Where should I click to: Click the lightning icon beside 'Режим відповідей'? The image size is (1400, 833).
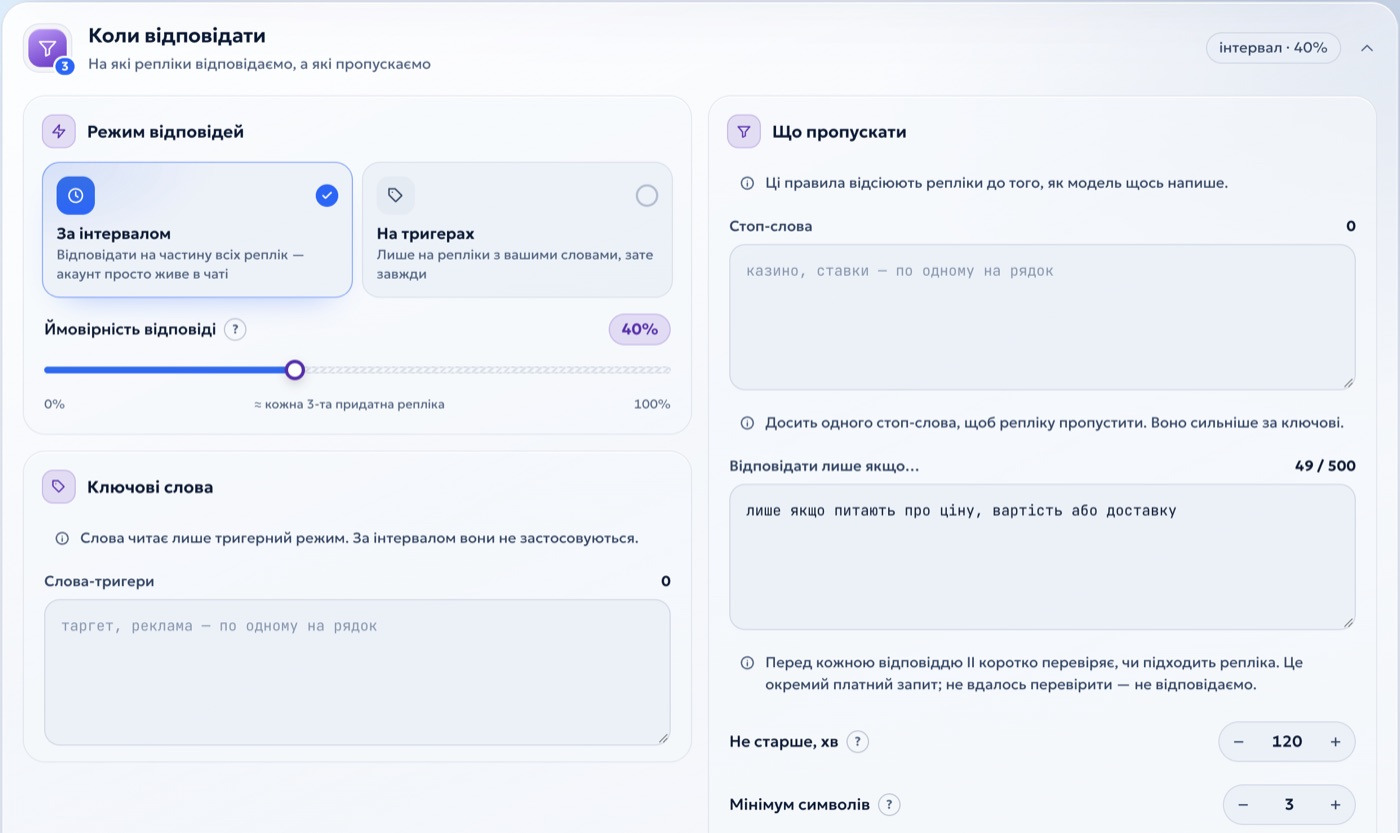tap(58, 131)
